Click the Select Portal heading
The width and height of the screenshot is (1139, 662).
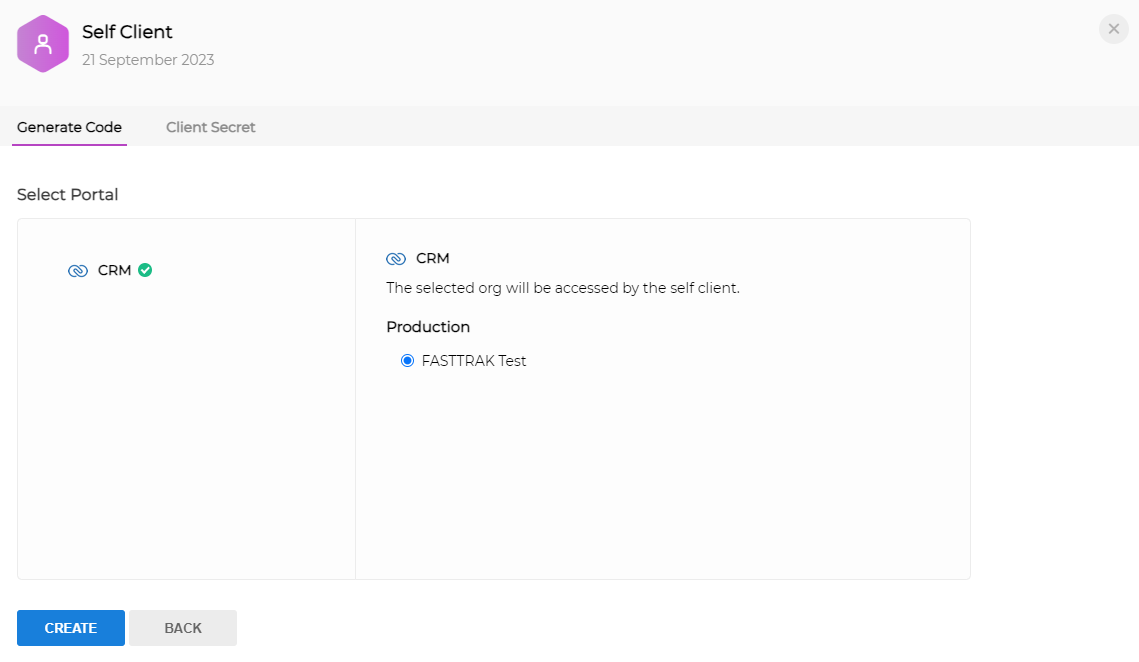68,195
